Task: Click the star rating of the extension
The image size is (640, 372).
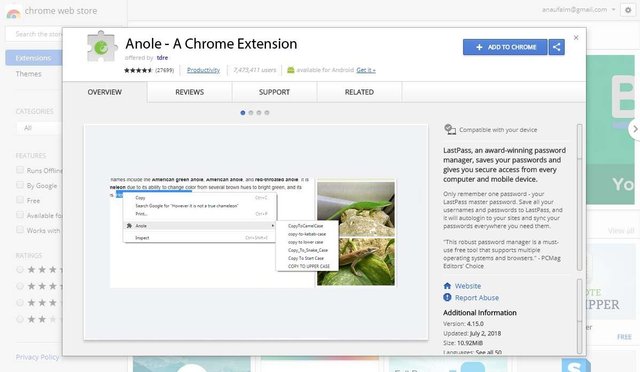Action: point(138,70)
